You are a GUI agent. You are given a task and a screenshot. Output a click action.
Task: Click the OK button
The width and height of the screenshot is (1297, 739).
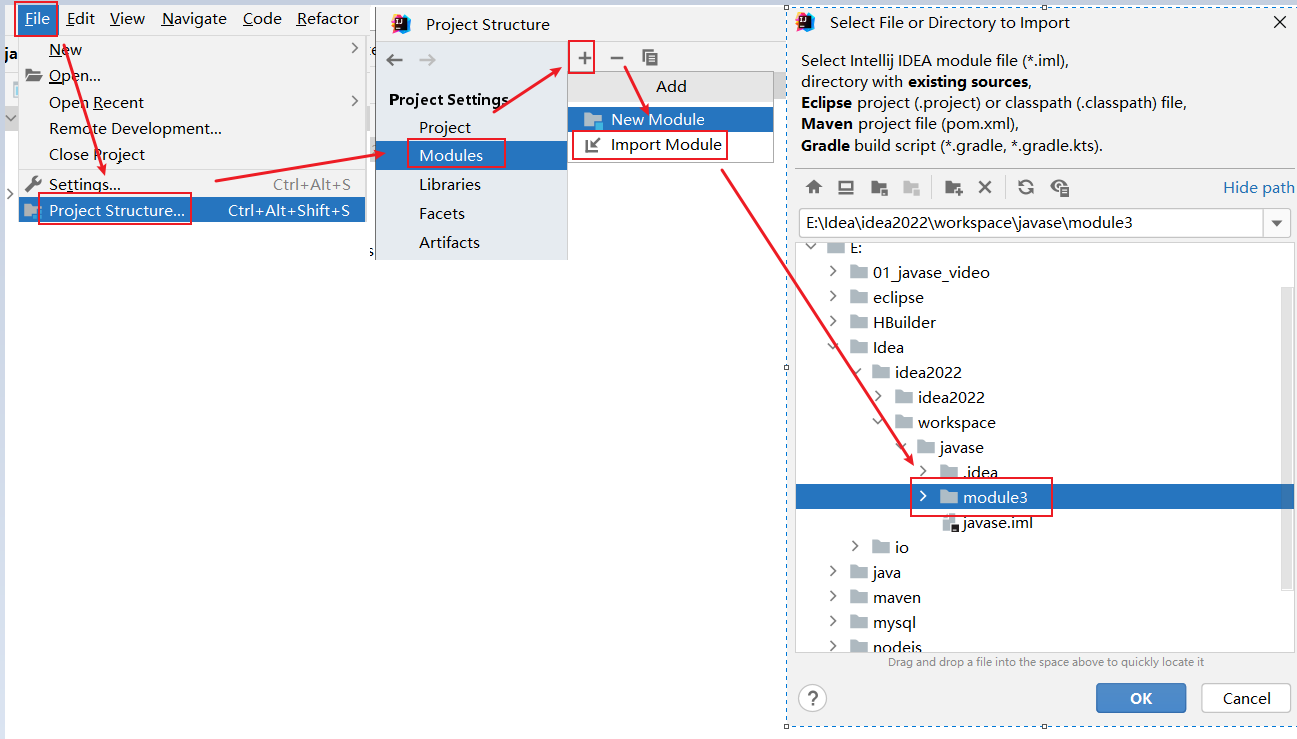tap(1140, 698)
